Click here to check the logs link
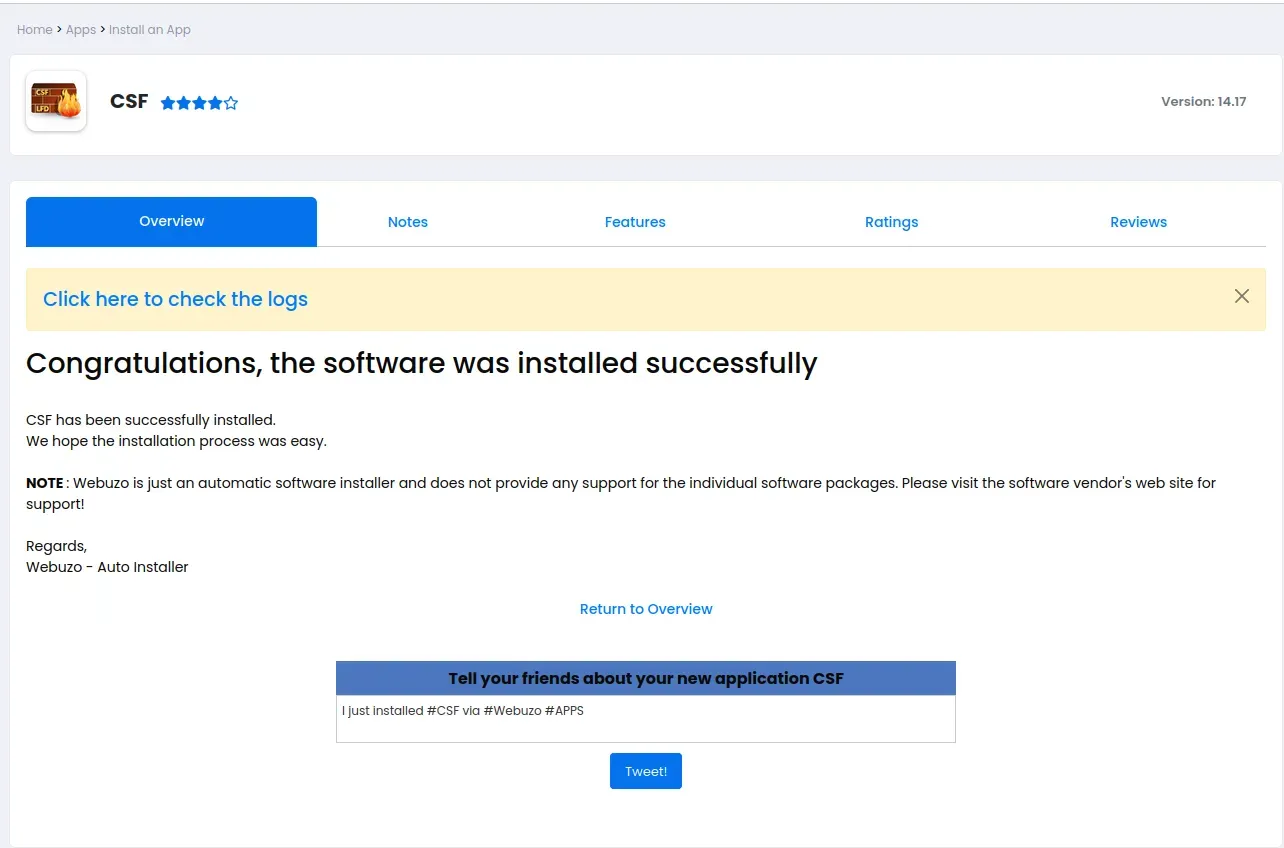The height and width of the screenshot is (848, 1284). pos(175,299)
